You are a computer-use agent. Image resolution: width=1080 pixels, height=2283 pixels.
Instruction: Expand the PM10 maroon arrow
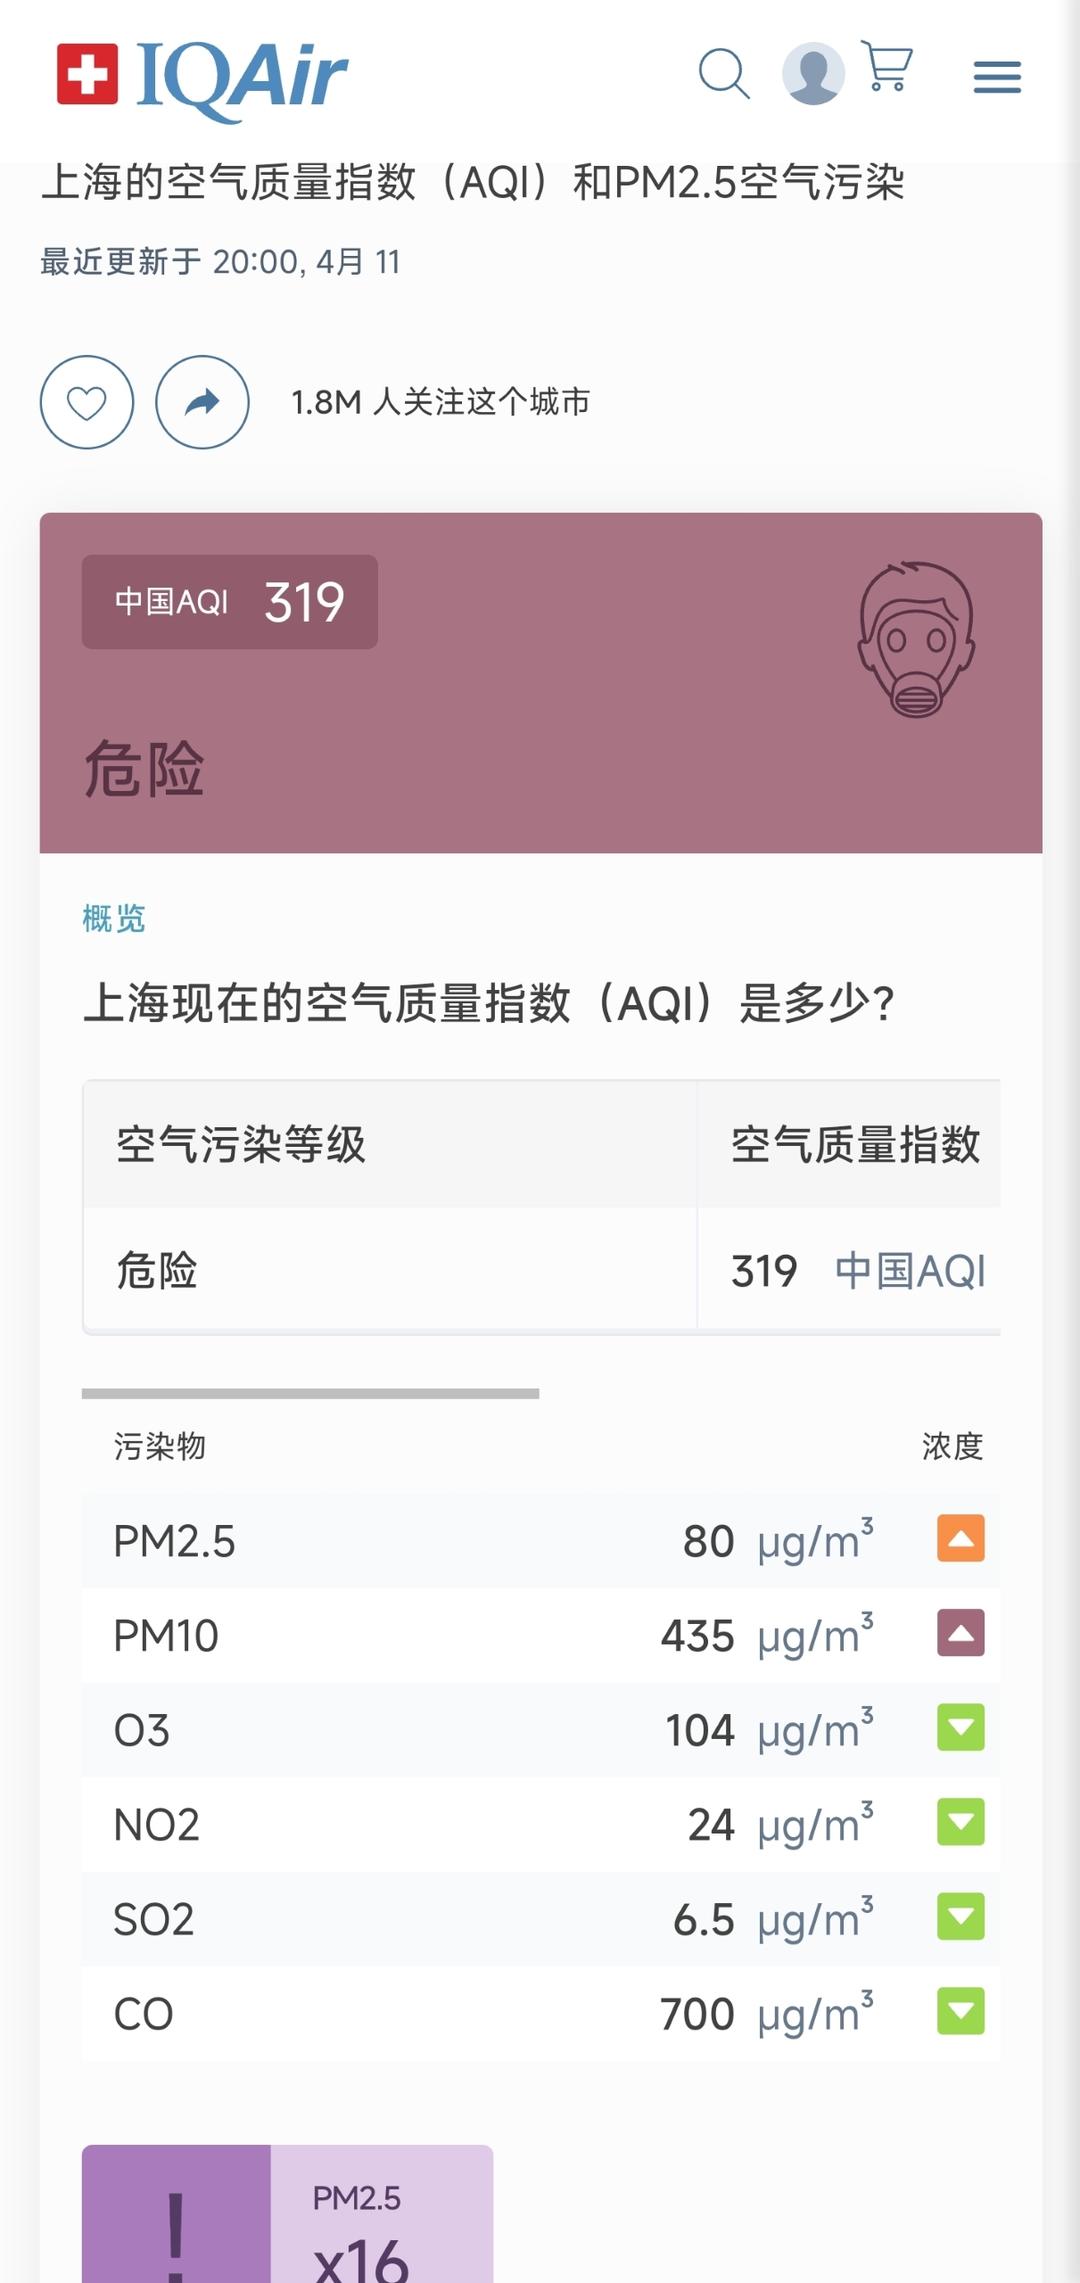[x=960, y=1633]
